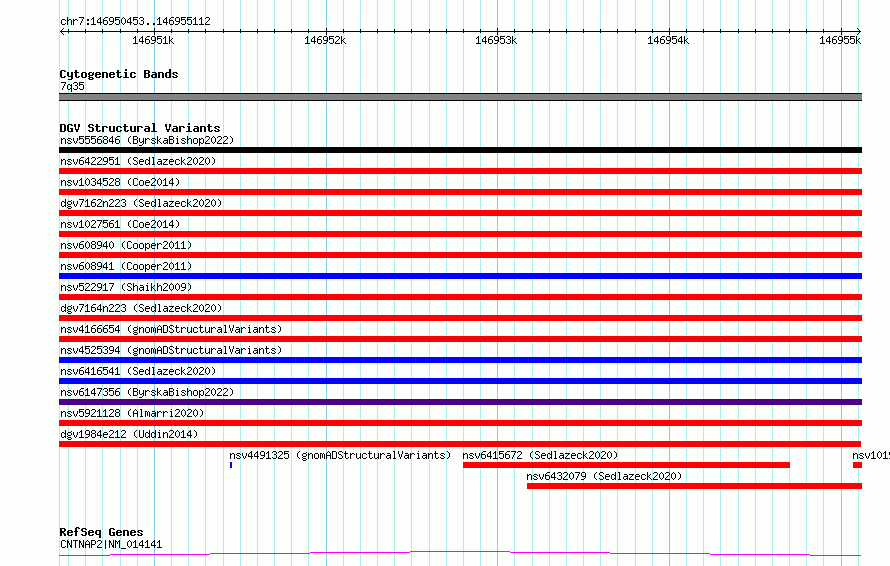
Task: Open nsv1027561 (Coe2014) label
Action: 120,224
